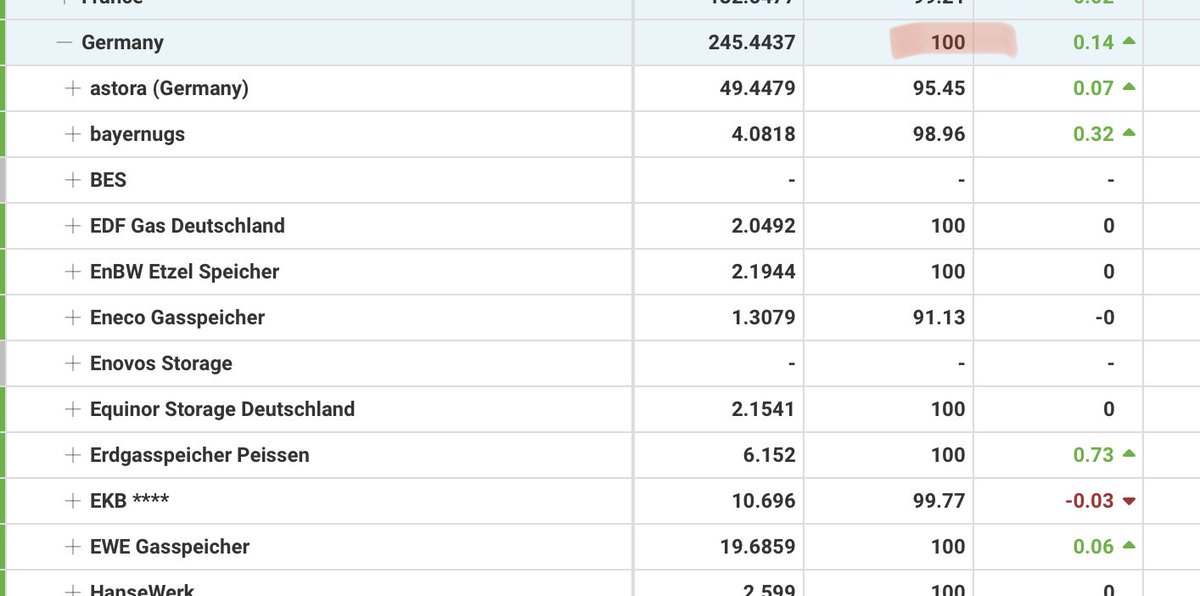Click green up arrow in EWE row

[x=1129, y=546]
